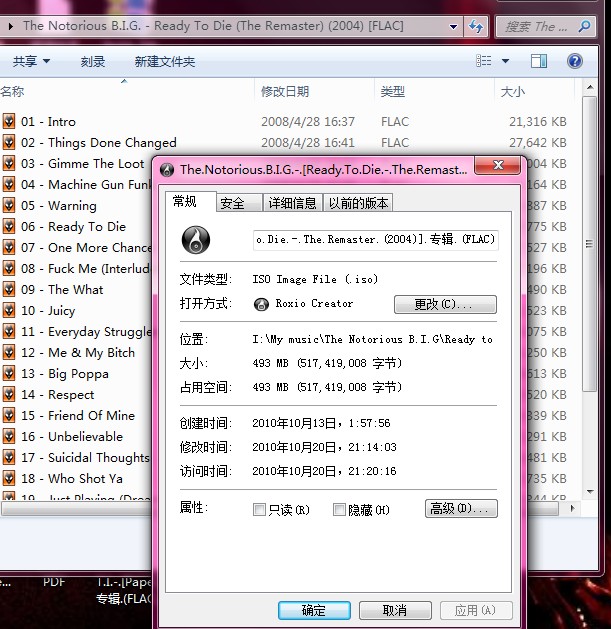
Task: Click file icon for 13 - Big Poppa
Action: click(9, 373)
